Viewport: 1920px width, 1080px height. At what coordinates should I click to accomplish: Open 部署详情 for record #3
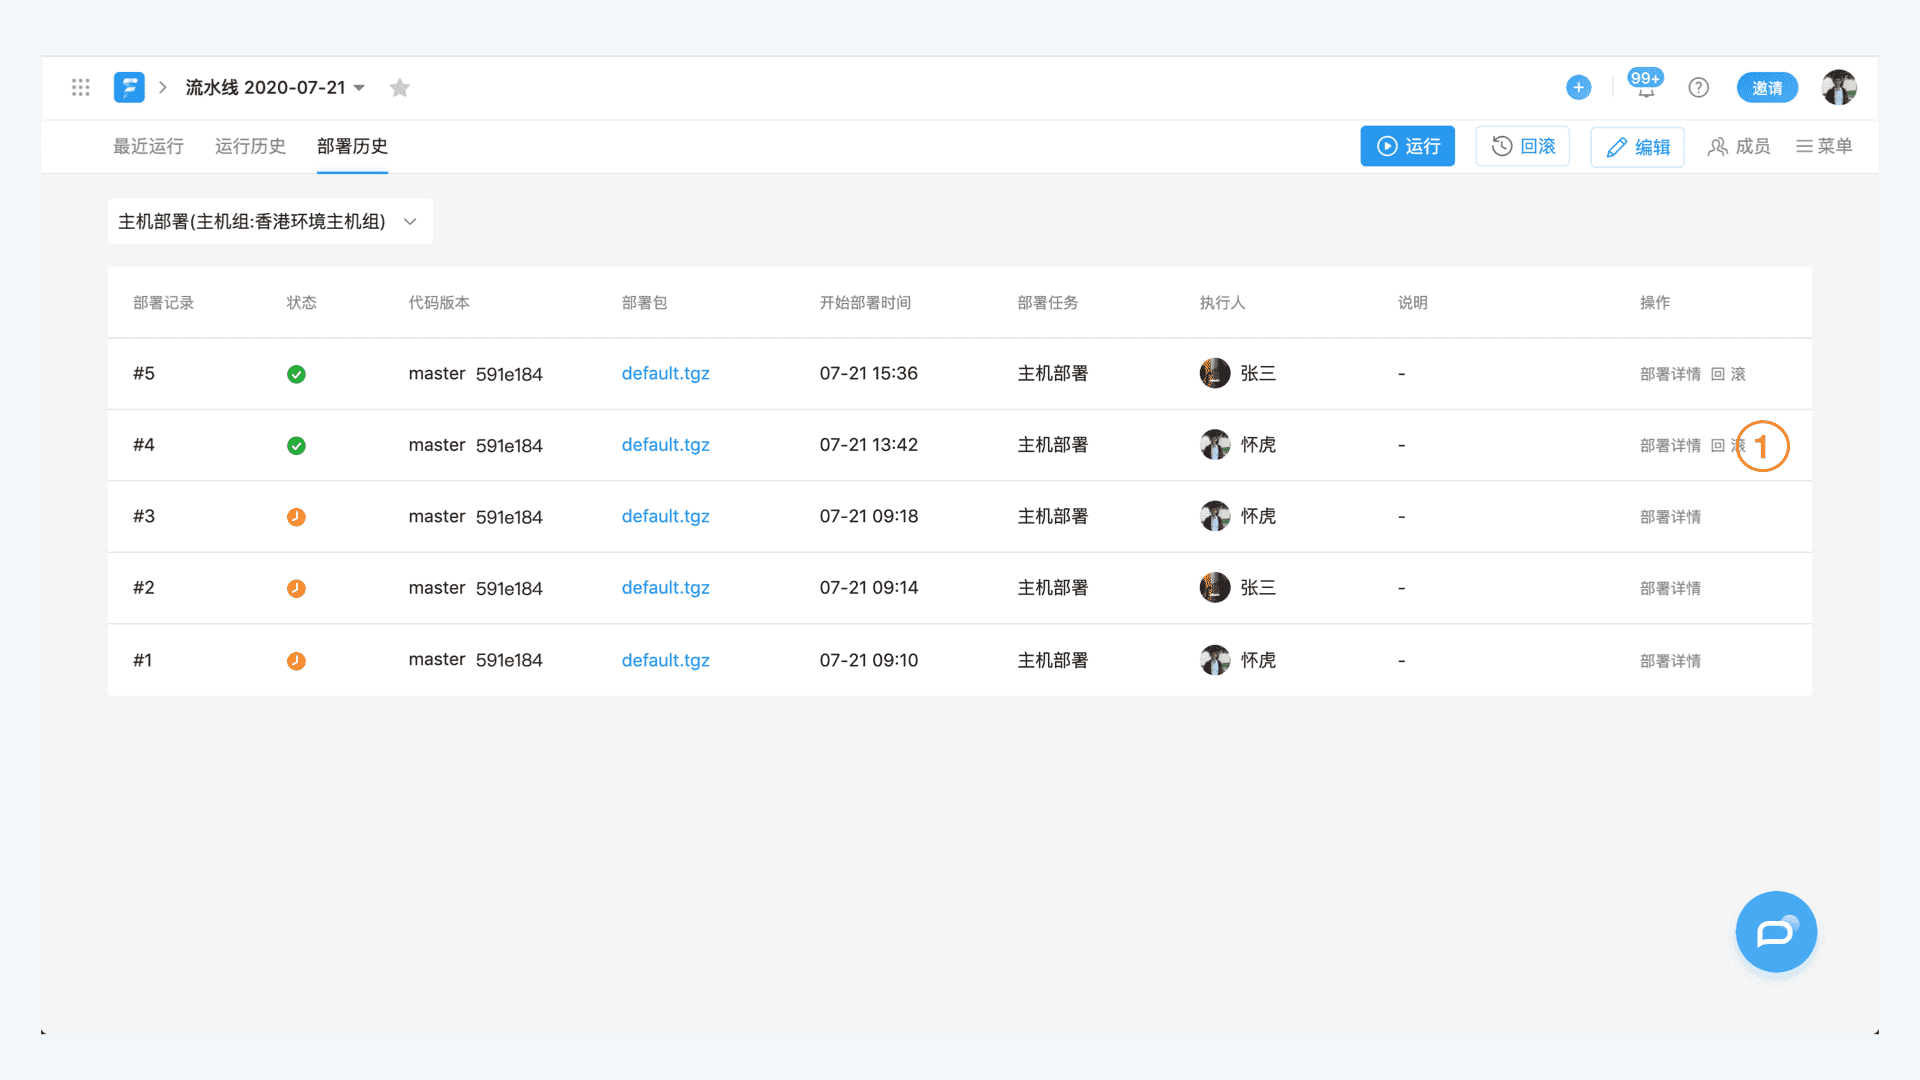click(1670, 517)
